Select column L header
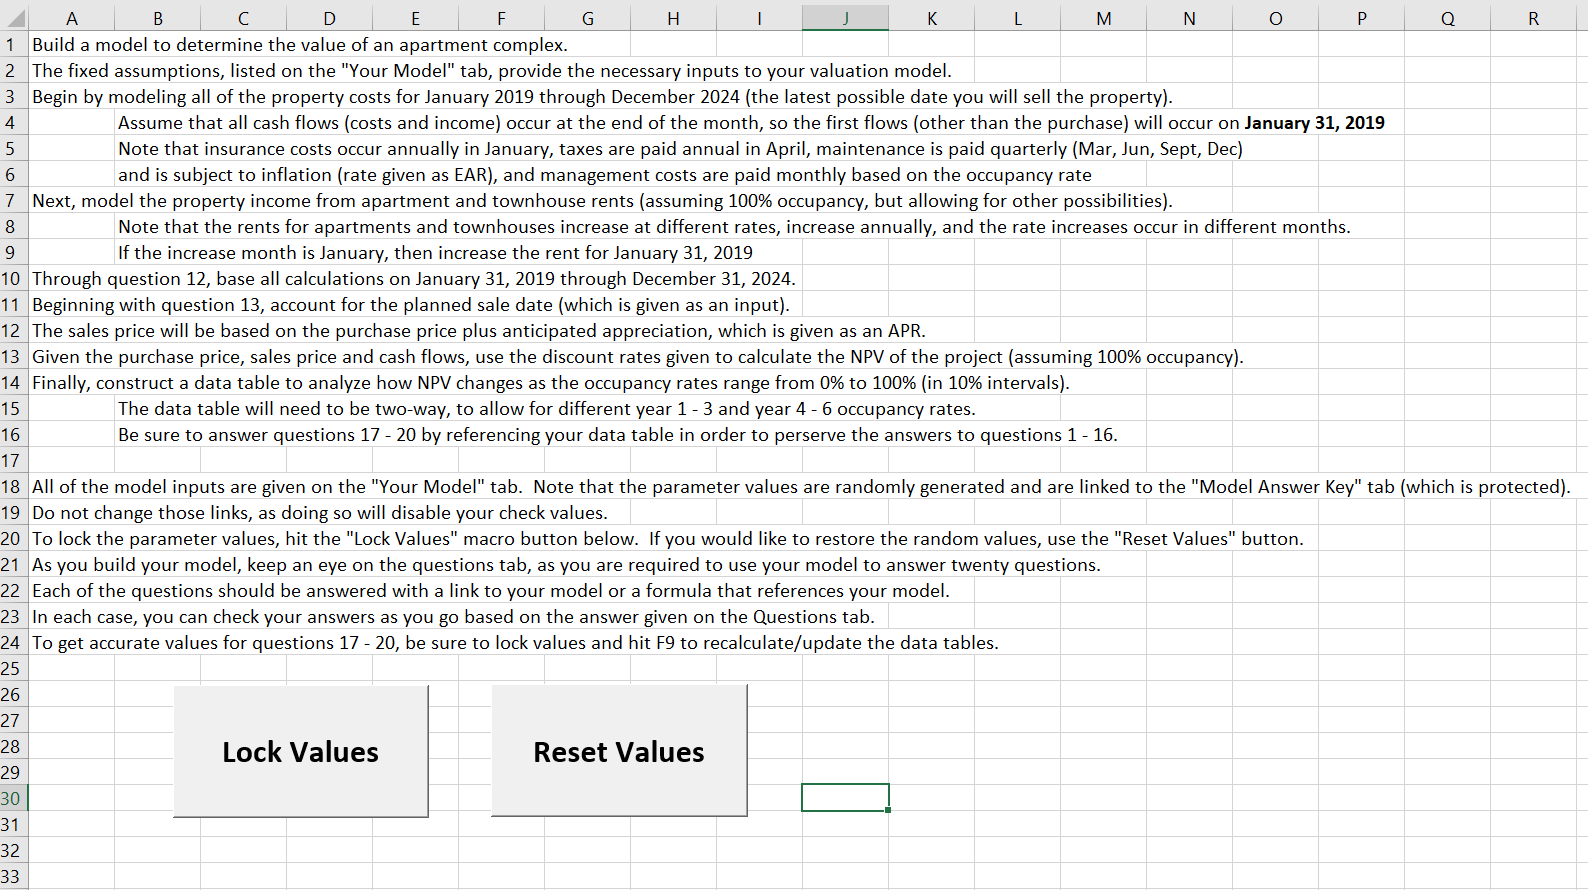The image size is (1588, 890). 1017,18
